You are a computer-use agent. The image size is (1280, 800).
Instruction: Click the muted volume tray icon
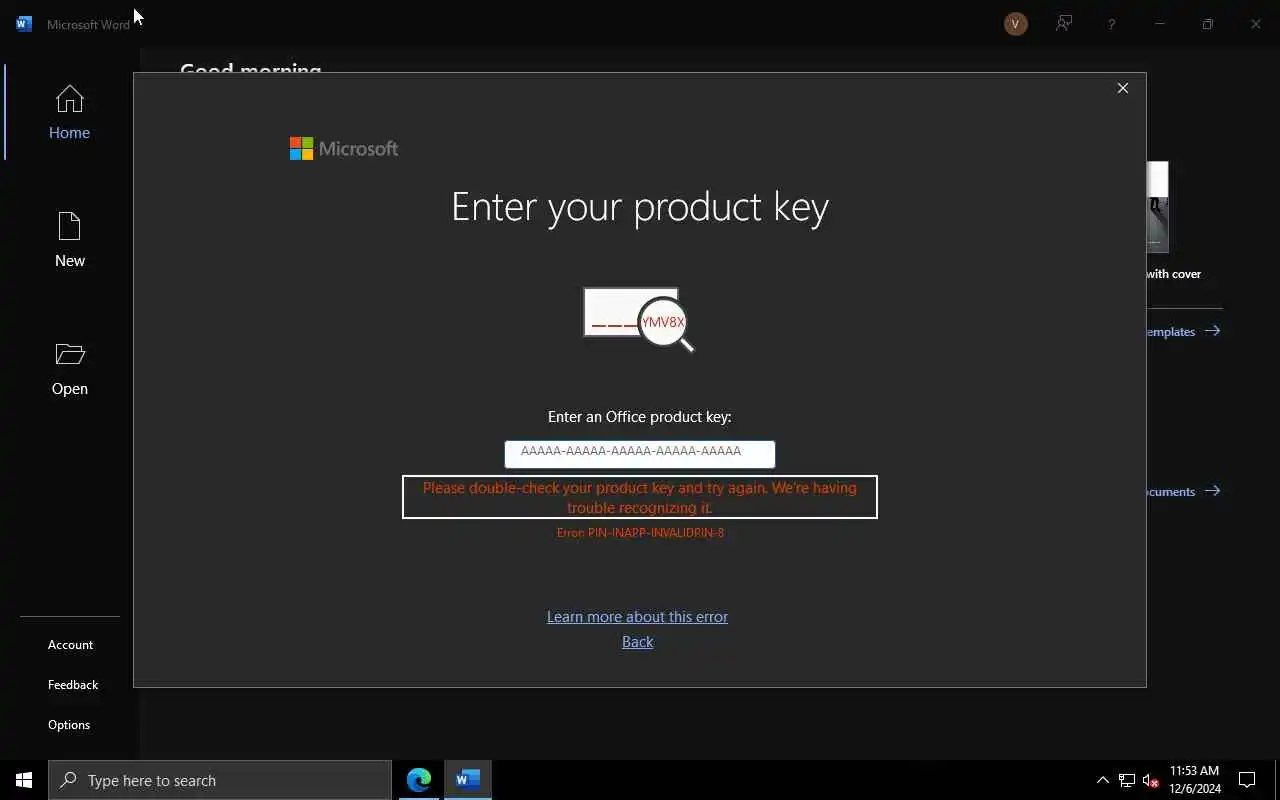(x=1150, y=780)
